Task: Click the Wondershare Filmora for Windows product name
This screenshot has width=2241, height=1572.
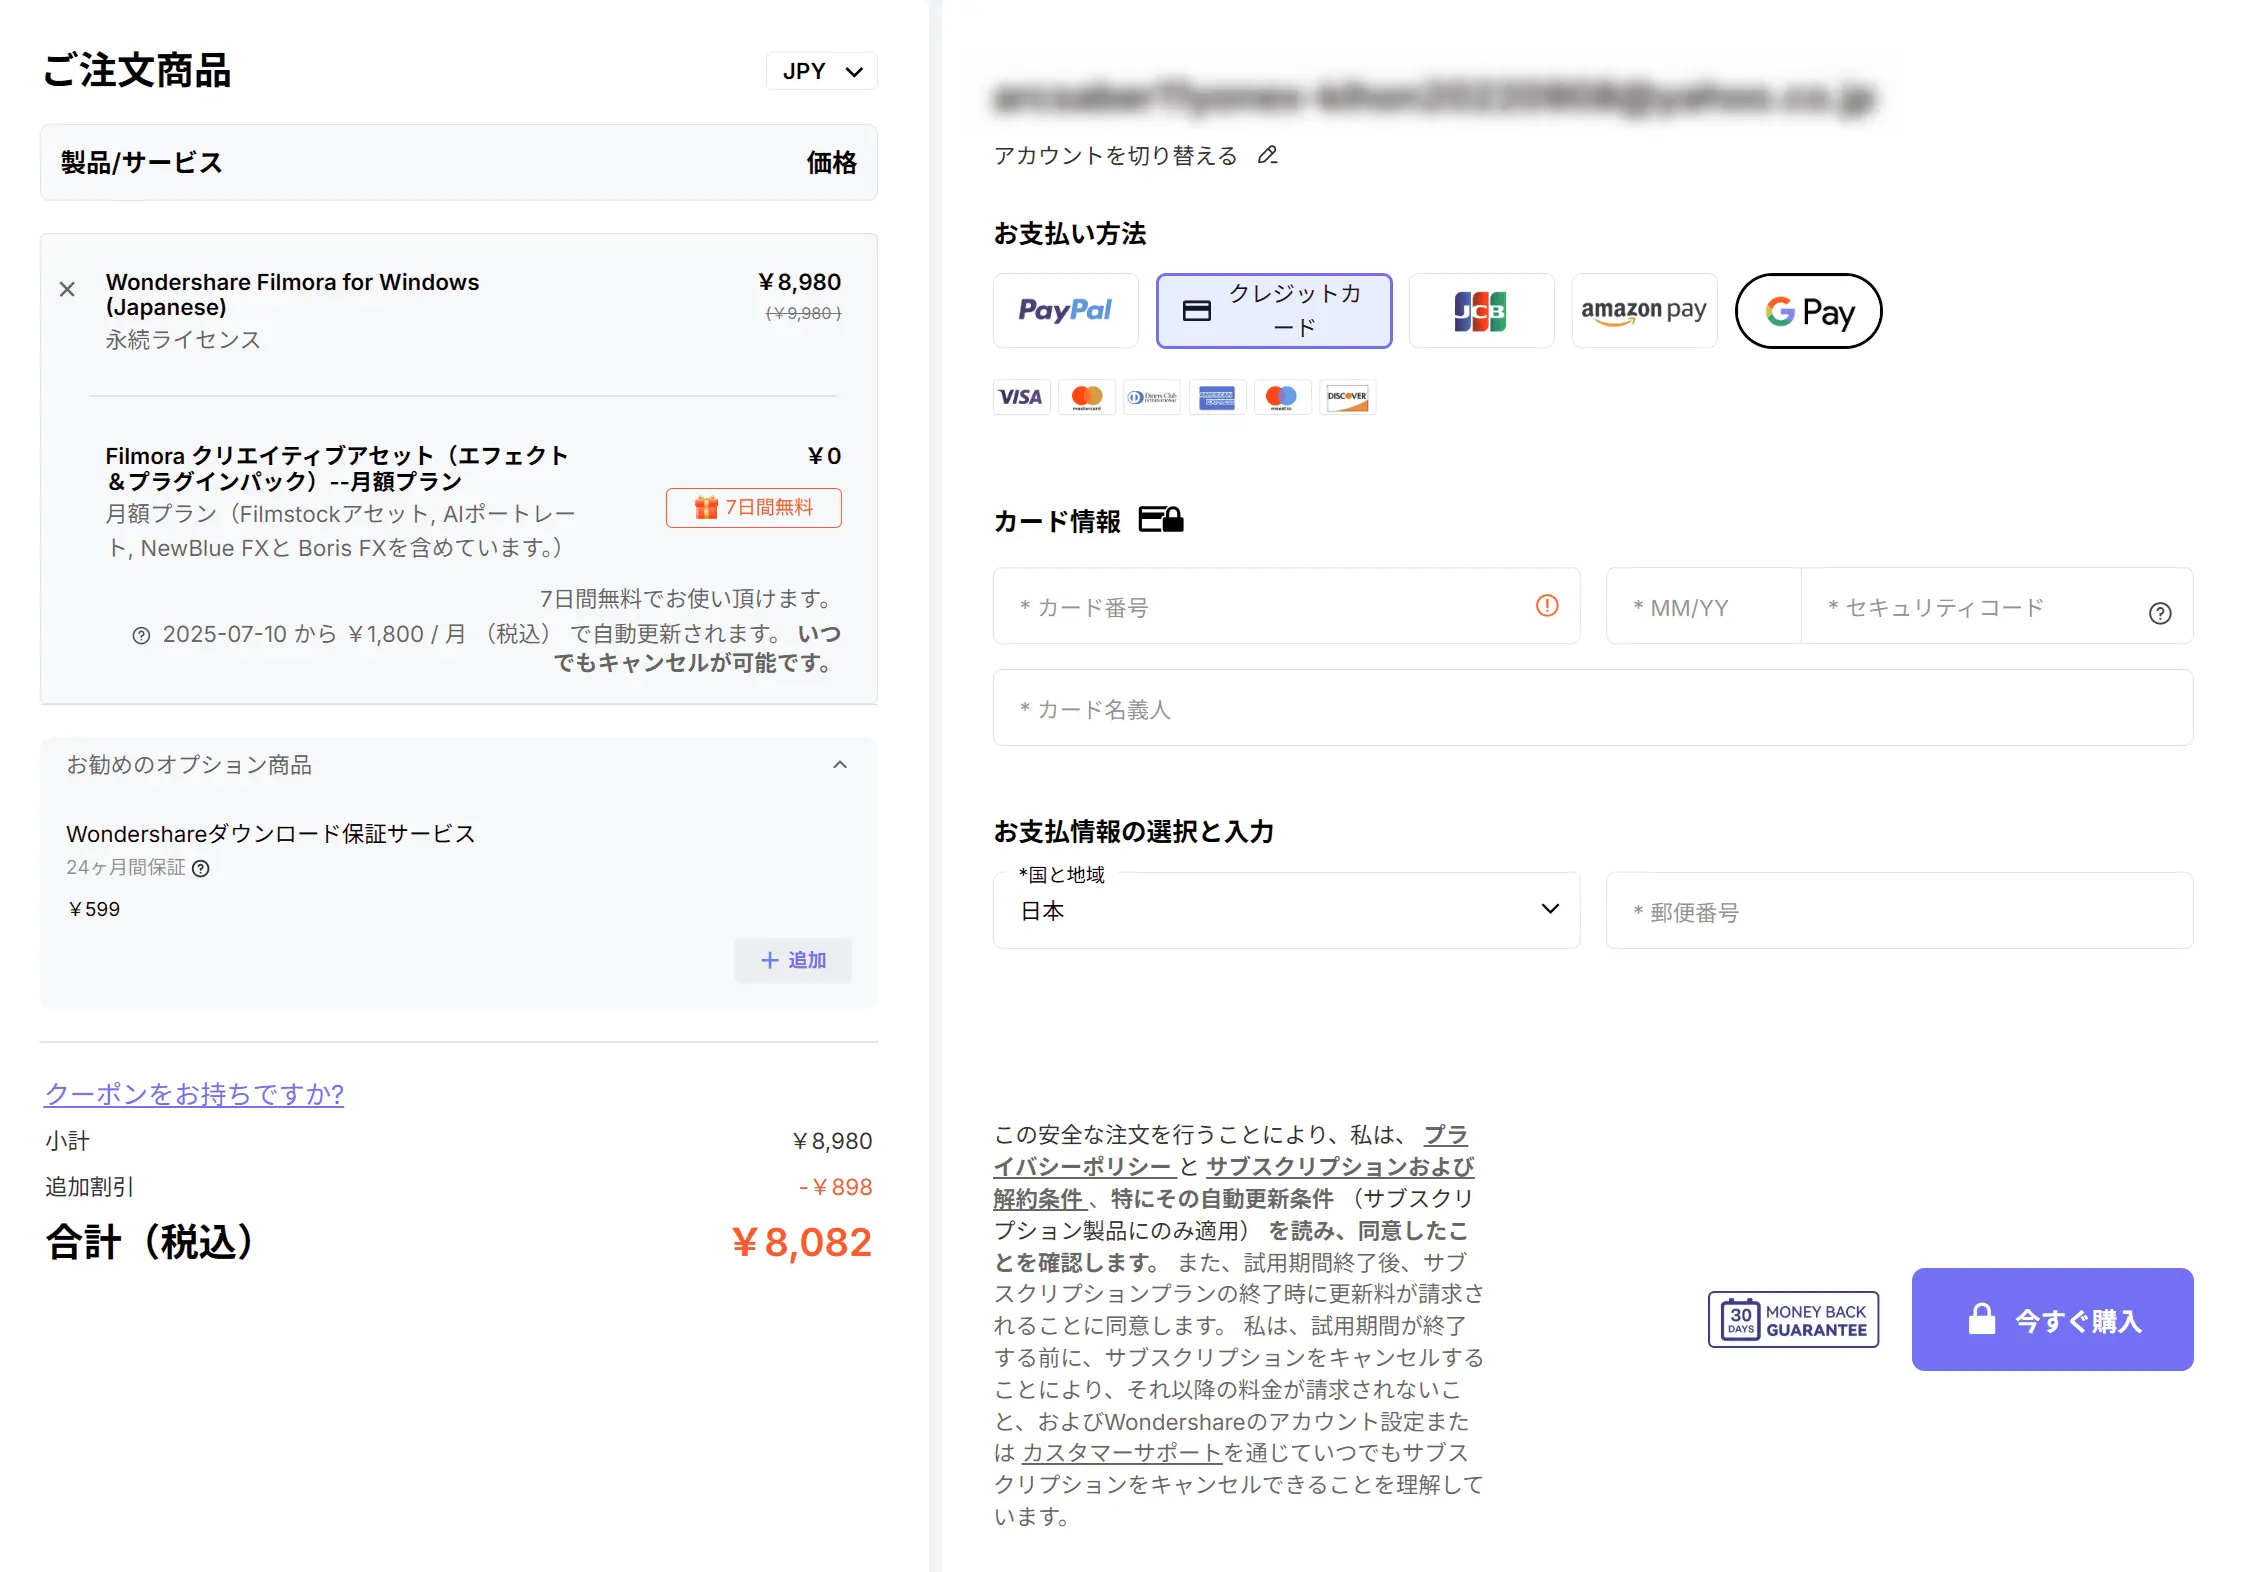Action: pos(292,294)
